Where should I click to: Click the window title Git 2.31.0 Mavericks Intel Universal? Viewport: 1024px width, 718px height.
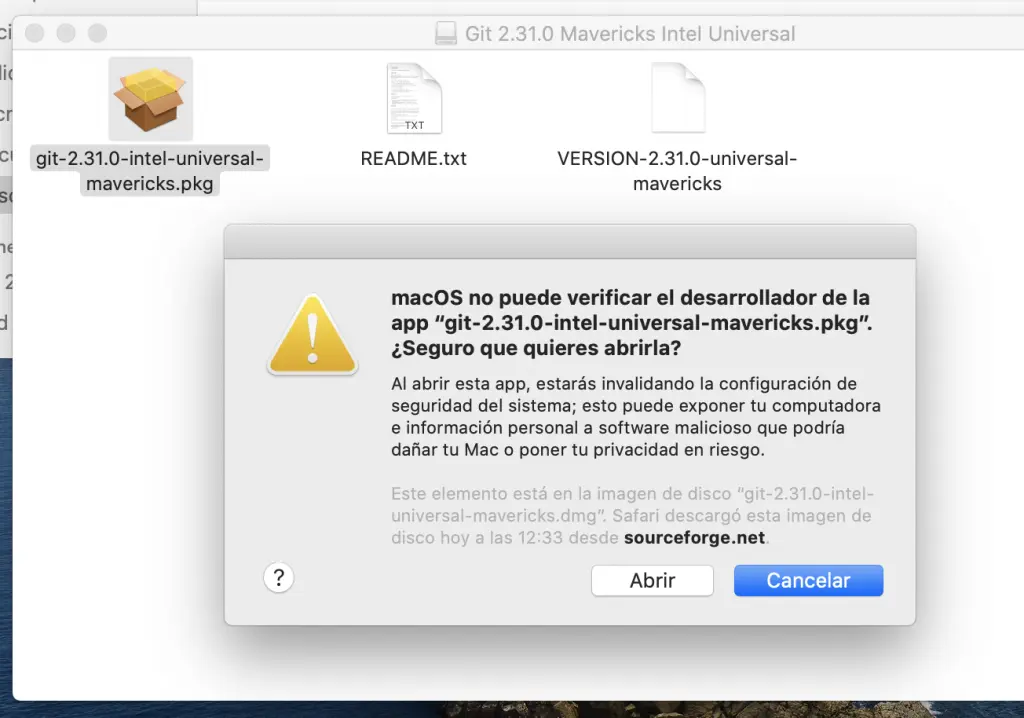(x=630, y=33)
